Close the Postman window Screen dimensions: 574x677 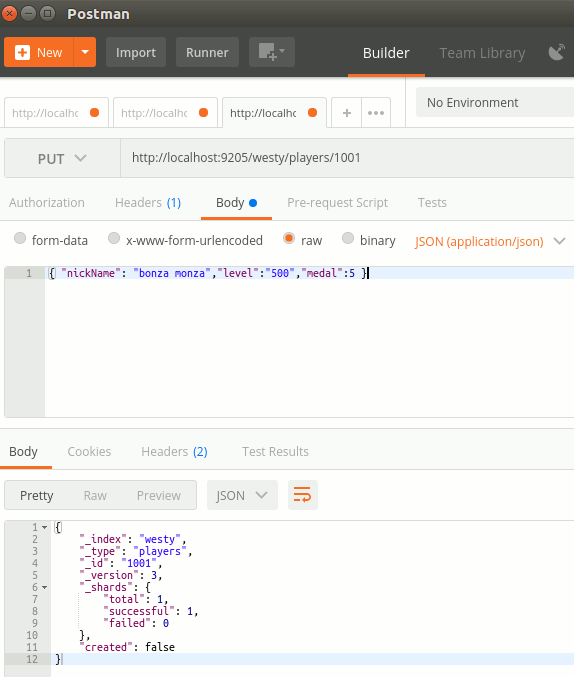pyautogui.click(x=9, y=13)
